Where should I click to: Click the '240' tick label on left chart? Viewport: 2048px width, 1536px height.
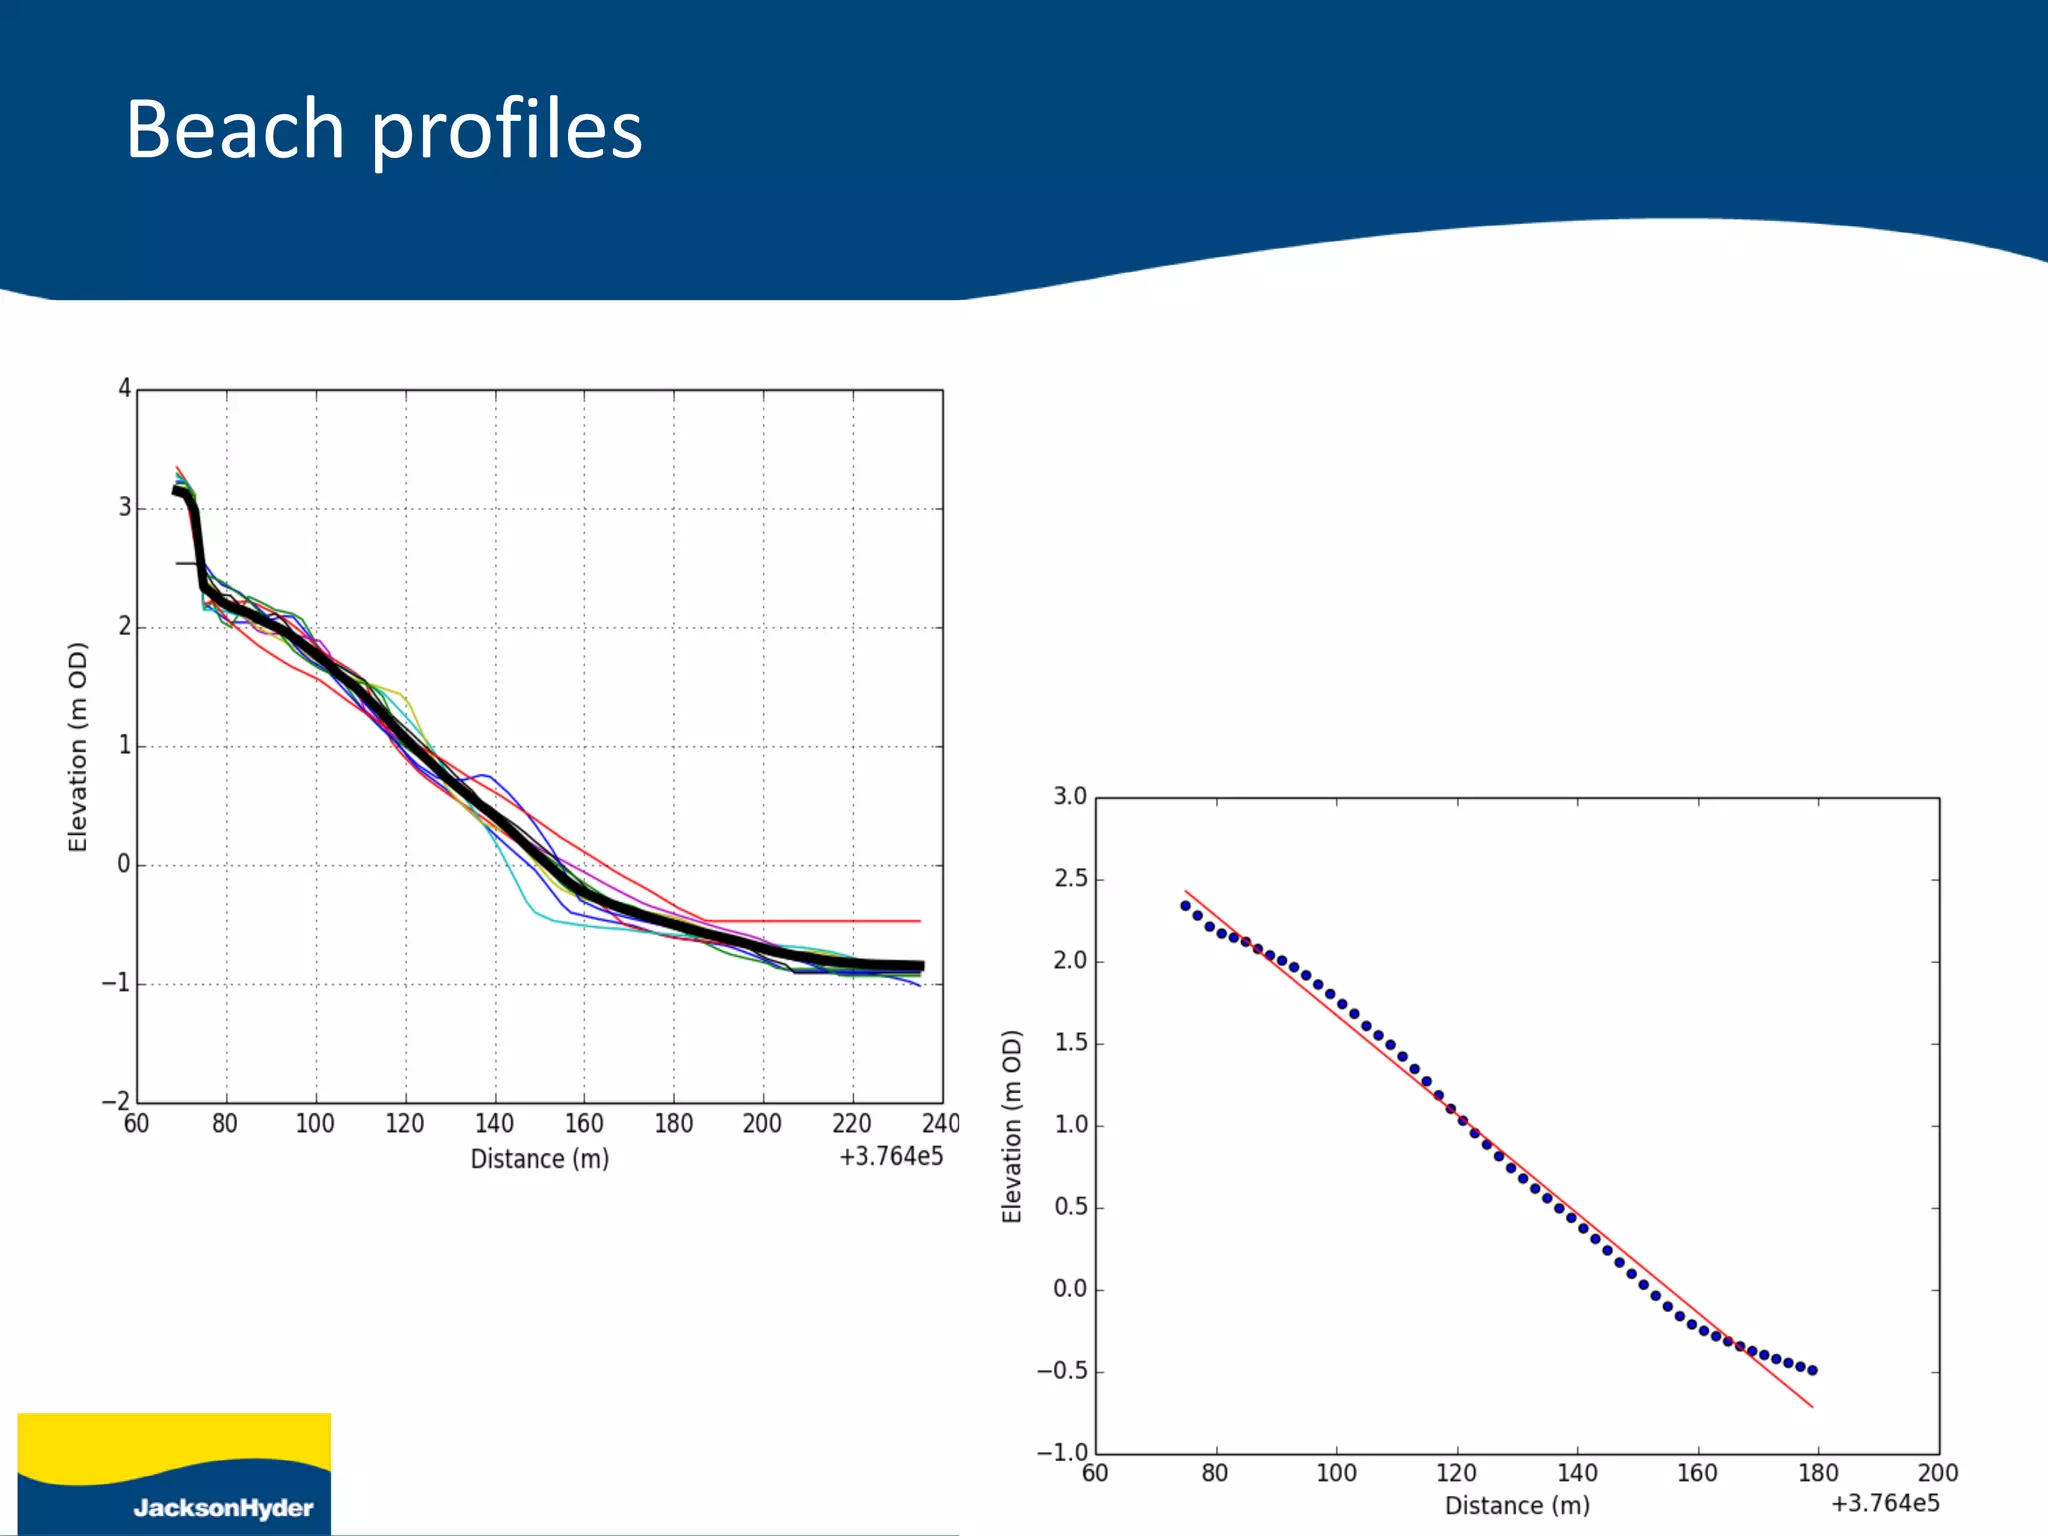[940, 1123]
